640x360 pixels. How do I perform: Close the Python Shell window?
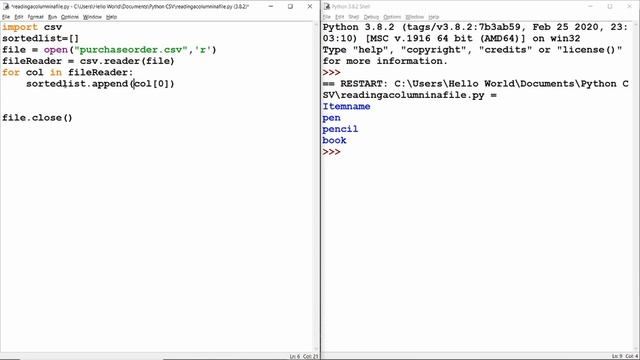pyautogui.click(x=629, y=7)
